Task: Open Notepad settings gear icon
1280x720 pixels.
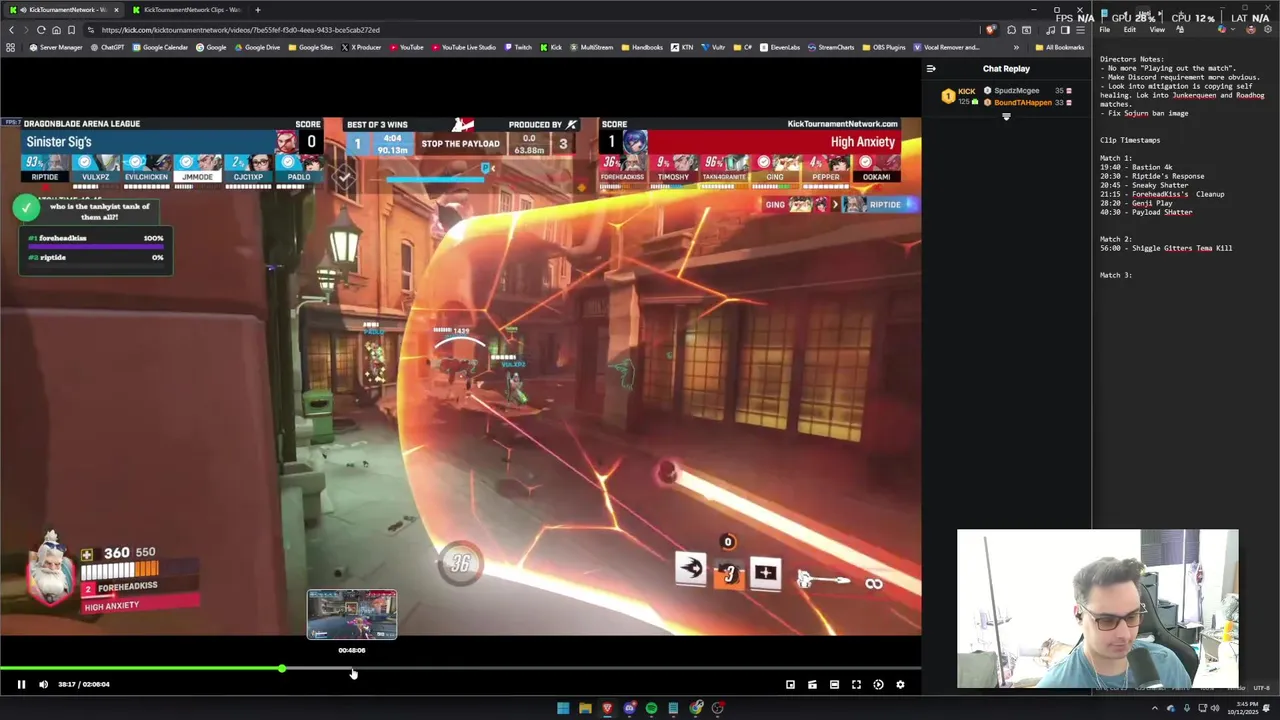Action: 1268,30
